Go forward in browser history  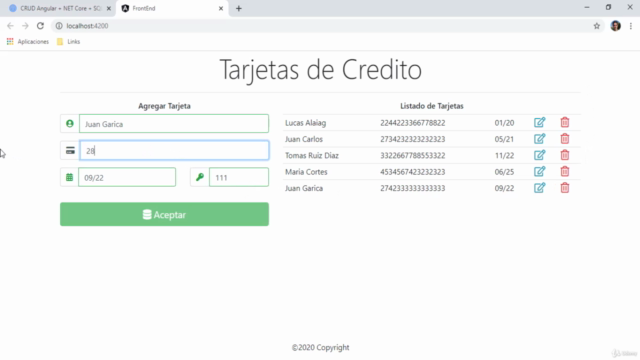25,26
